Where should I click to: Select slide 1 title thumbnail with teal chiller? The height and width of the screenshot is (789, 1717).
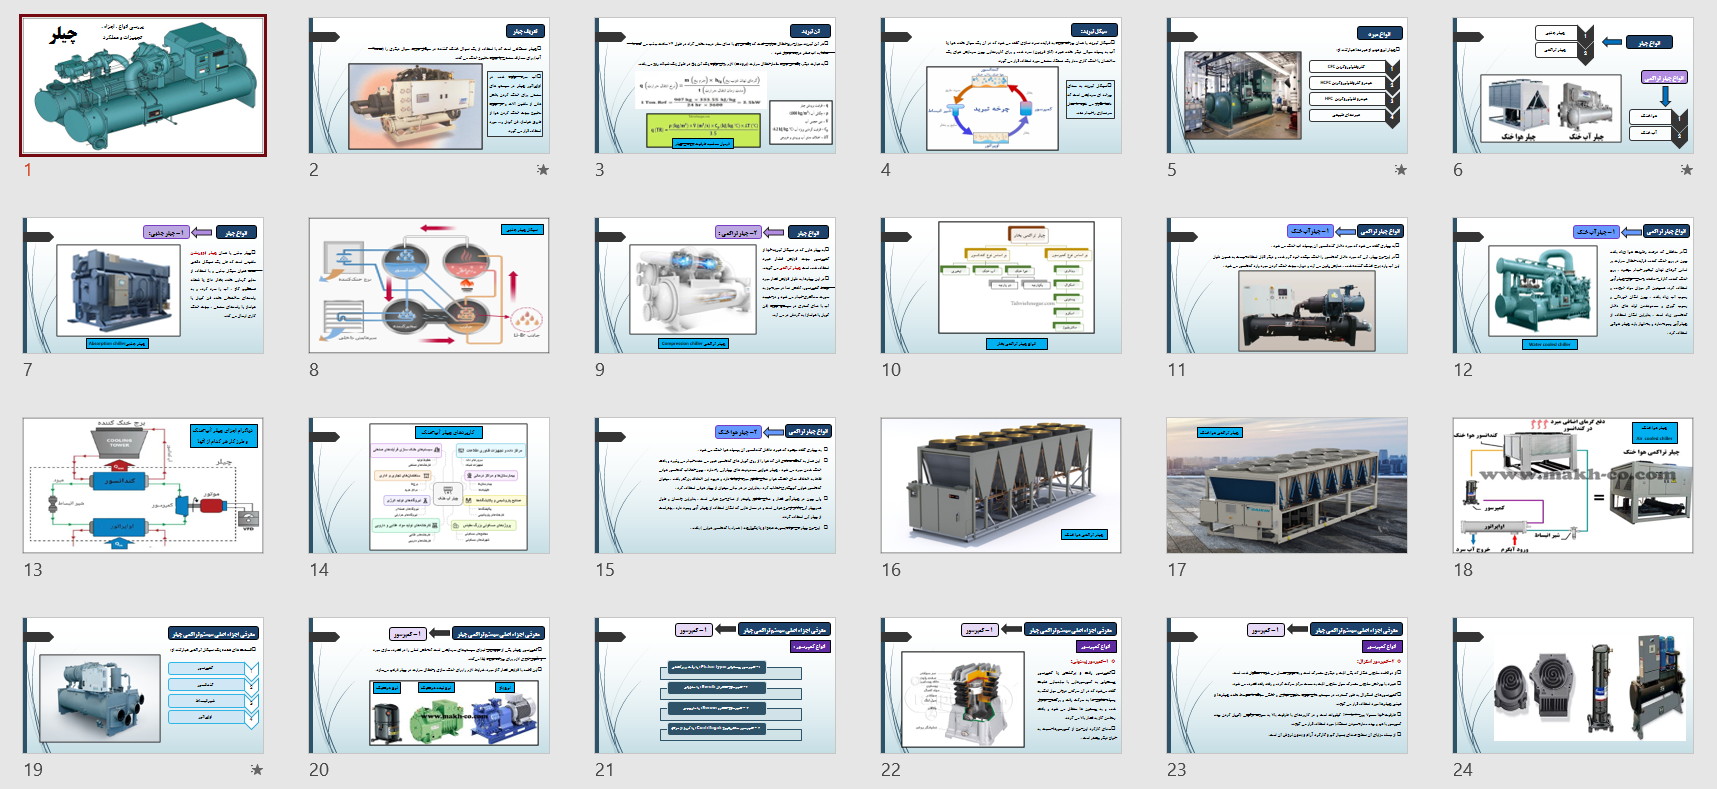click(143, 86)
